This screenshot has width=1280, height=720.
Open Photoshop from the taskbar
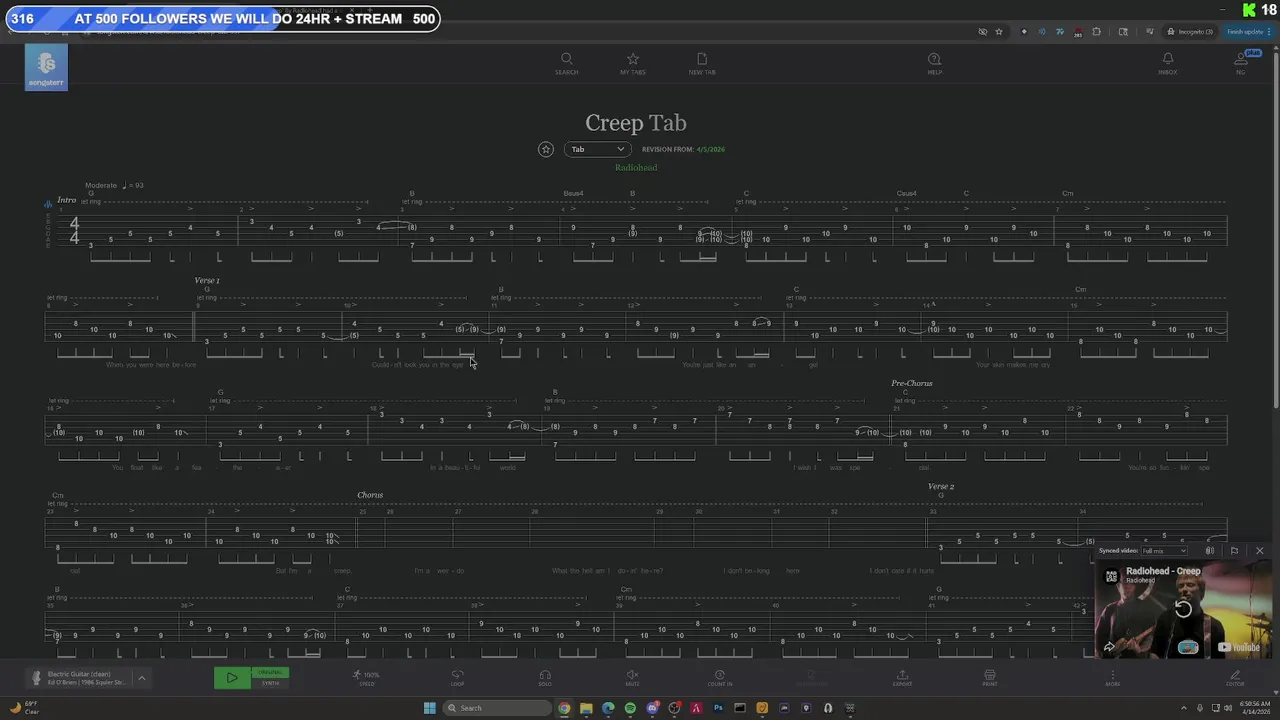pyautogui.click(x=718, y=708)
